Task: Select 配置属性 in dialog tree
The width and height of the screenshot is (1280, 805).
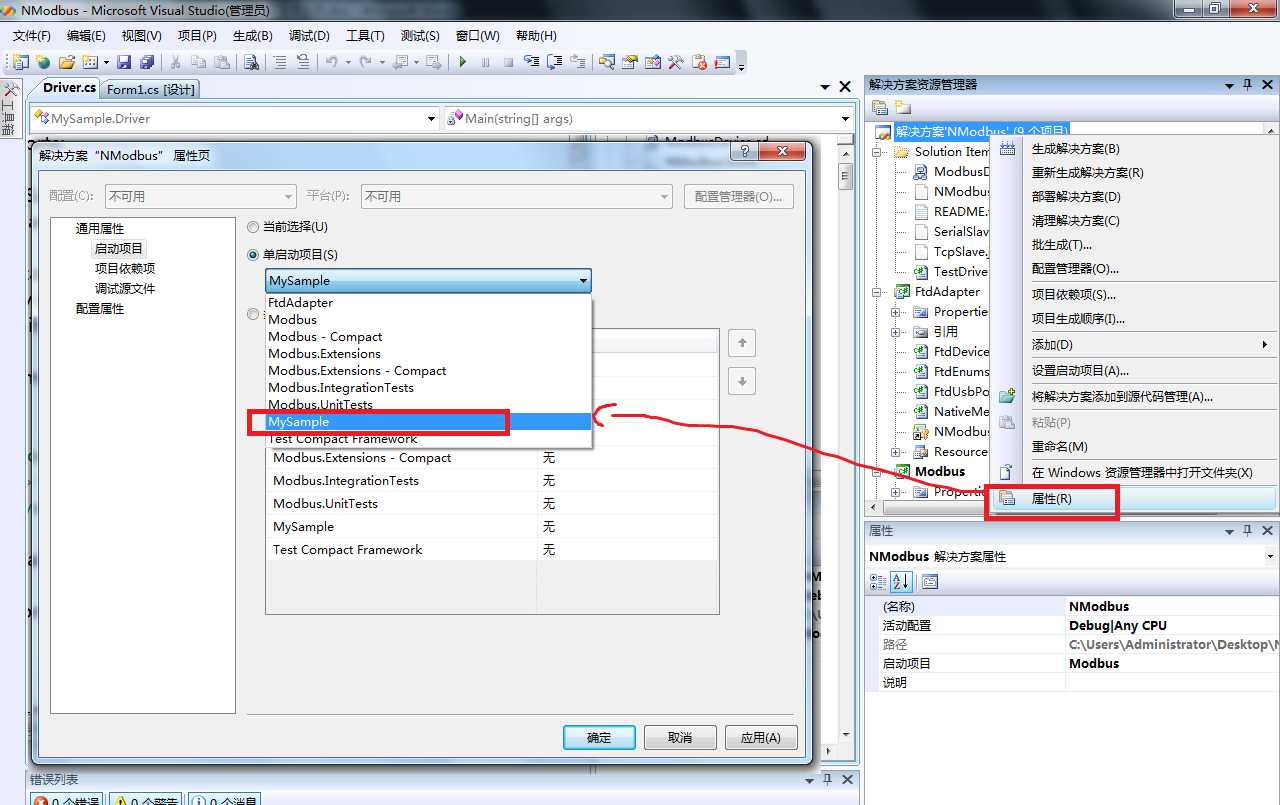Action: [x=100, y=309]
